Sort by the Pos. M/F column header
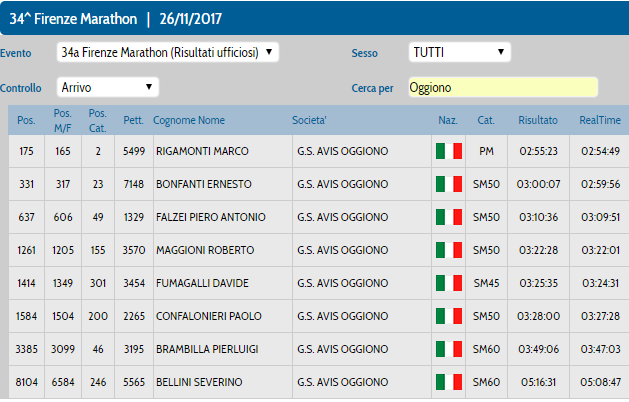 coord(63,120)
